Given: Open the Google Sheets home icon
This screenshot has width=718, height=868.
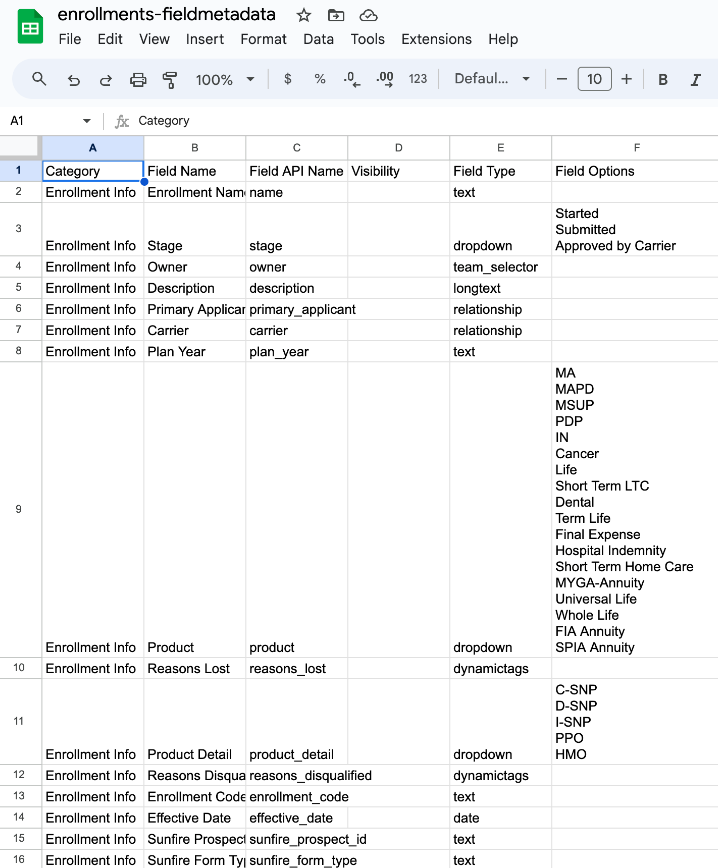Looking at the screenshot, I should pyautogui.click(x=30, y=26).
